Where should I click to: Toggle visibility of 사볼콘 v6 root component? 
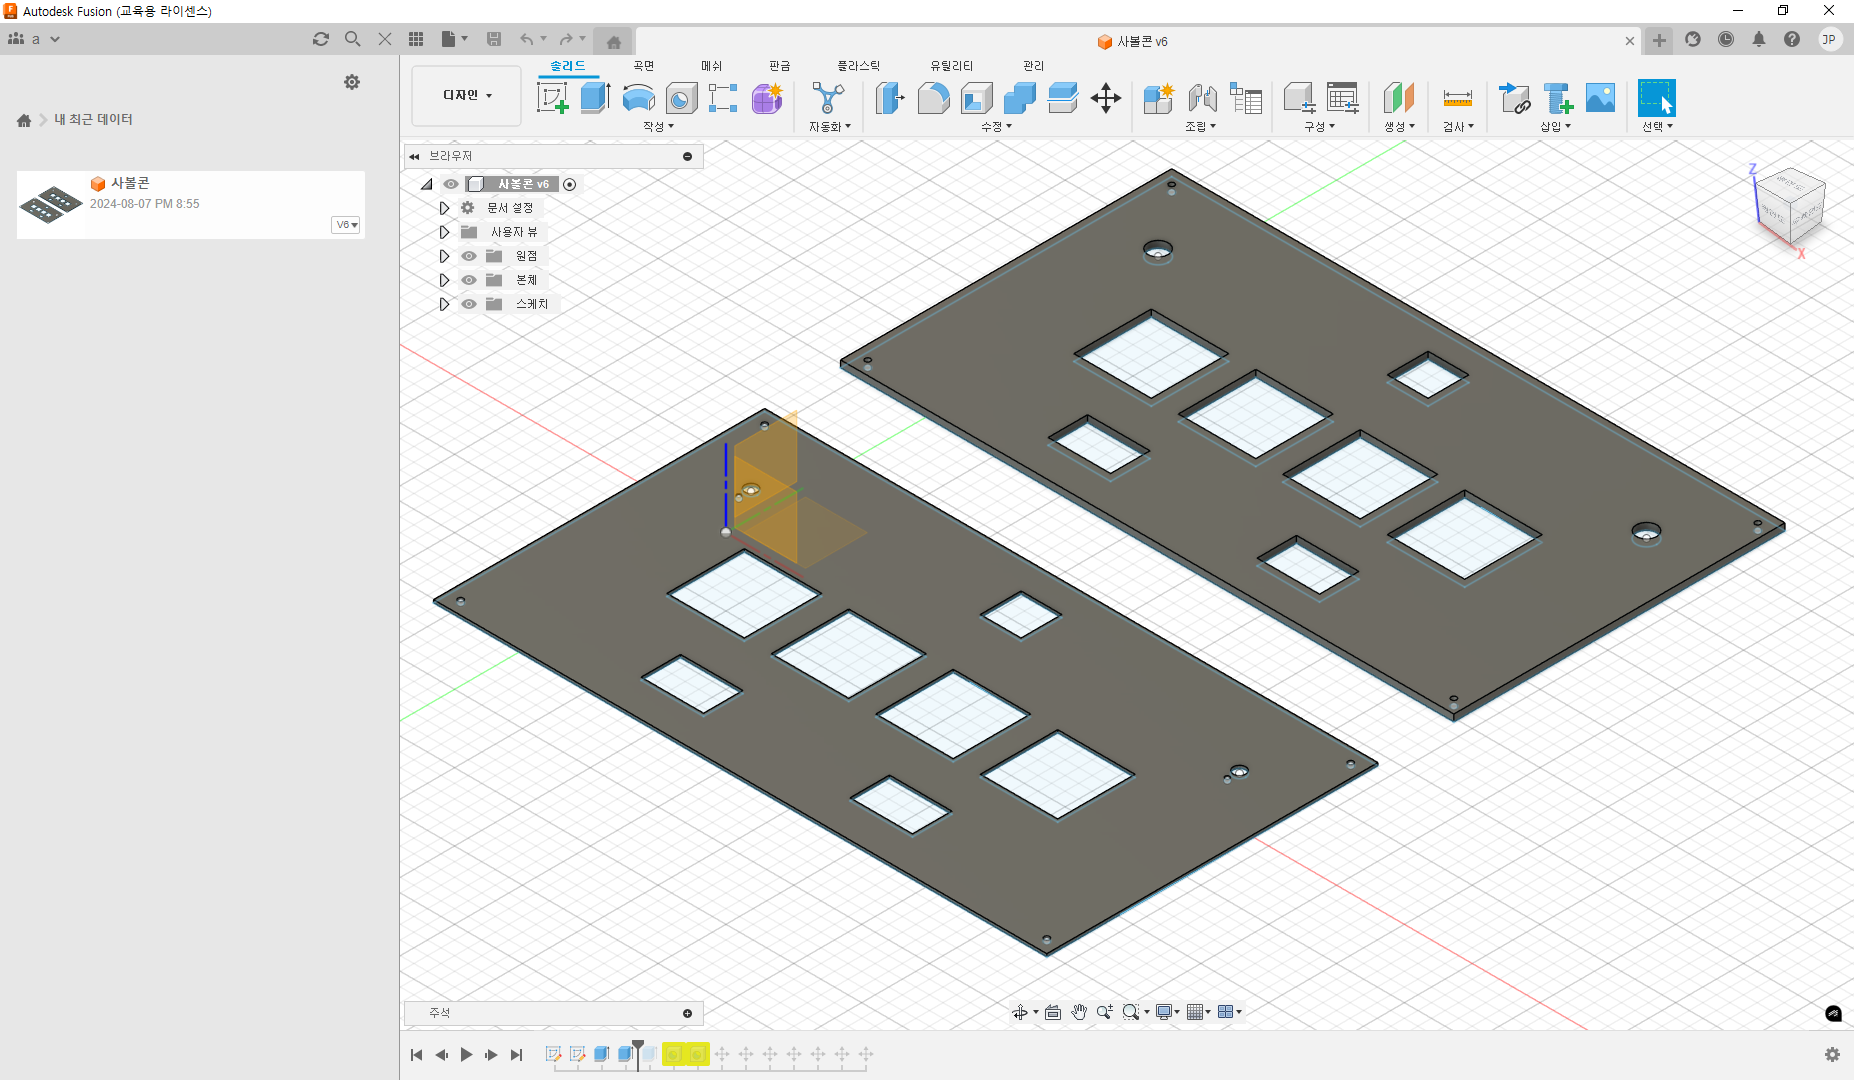[x=451, y=184]
